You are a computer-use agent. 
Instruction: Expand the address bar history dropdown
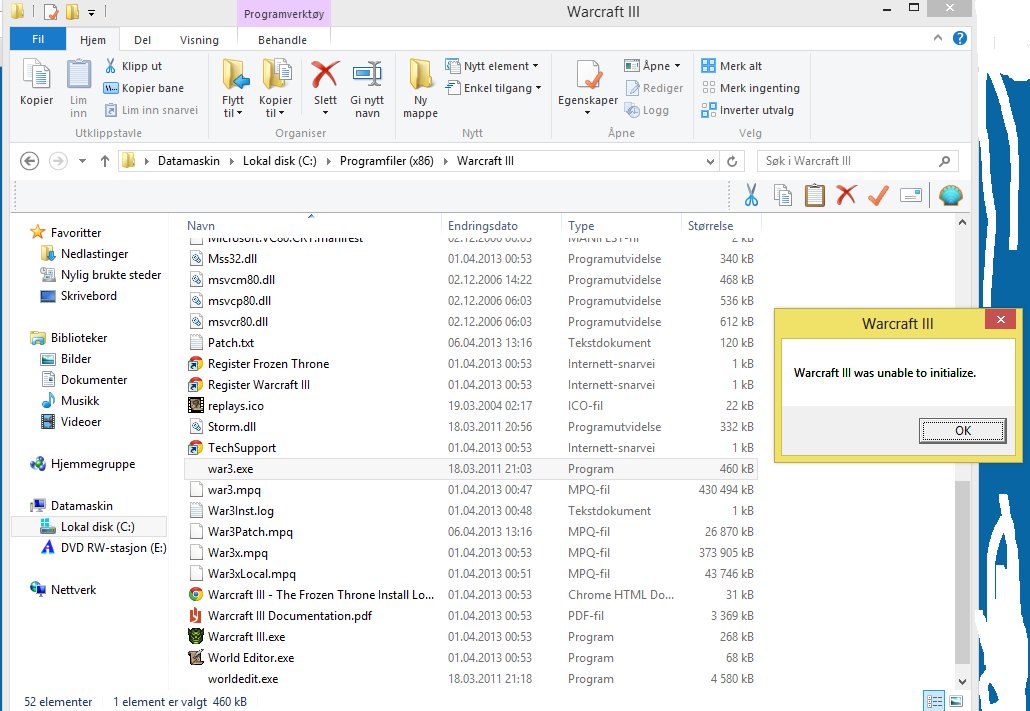(710, 161)
